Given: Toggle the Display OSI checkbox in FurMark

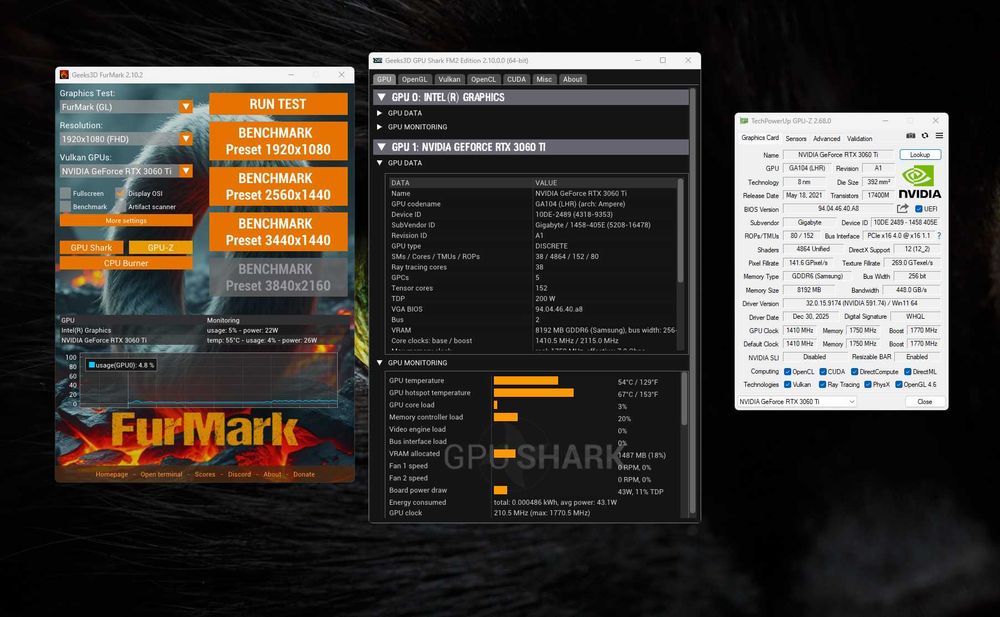Looking at the screenshot, I should (x=121, y=193).
